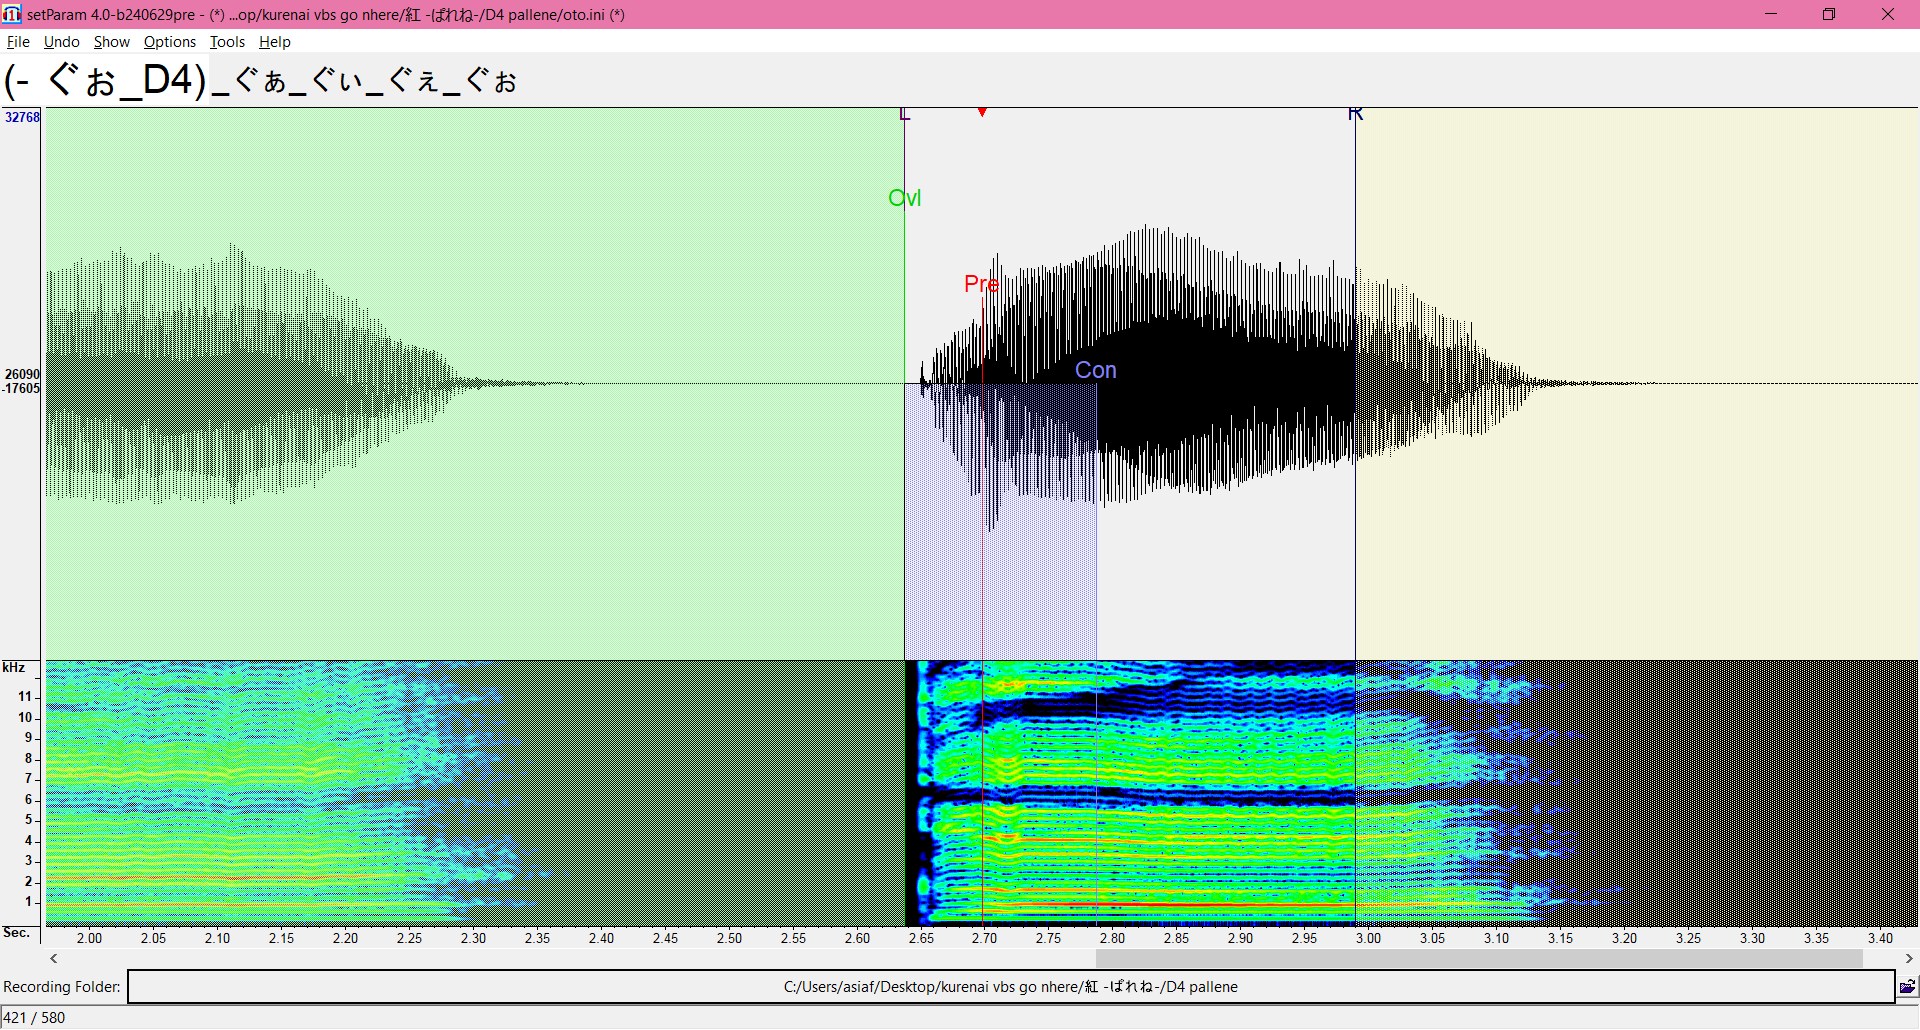Click the Recording Folder path field

point(1010,987)
